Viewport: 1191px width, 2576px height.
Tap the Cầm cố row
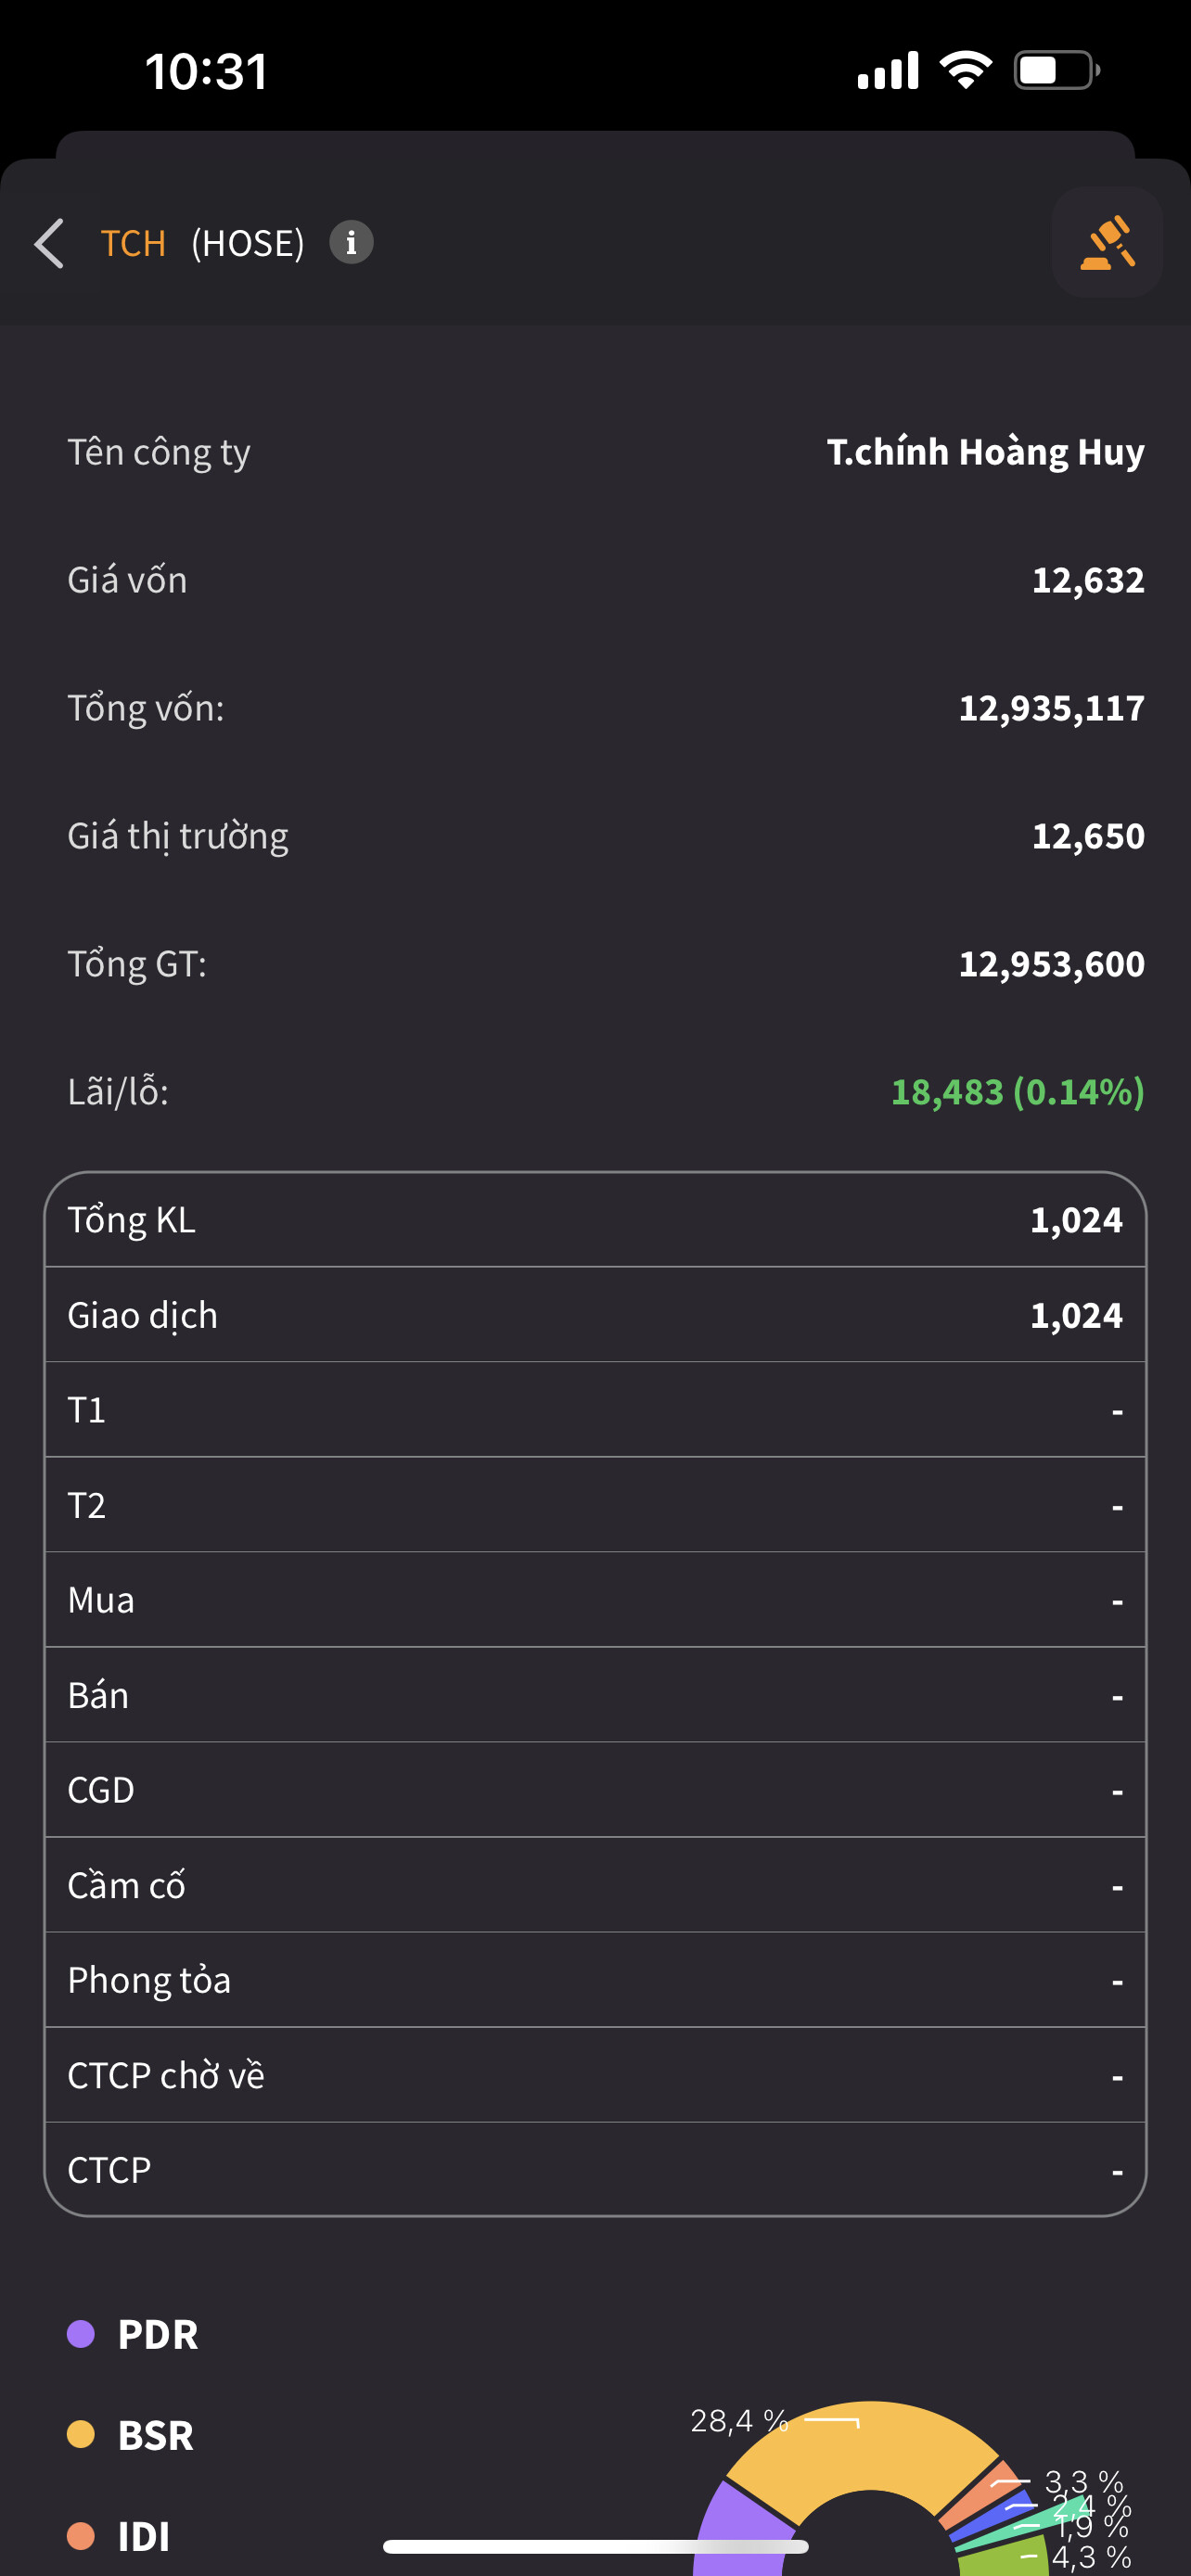pyautogui.click(x=595, y=1885)
